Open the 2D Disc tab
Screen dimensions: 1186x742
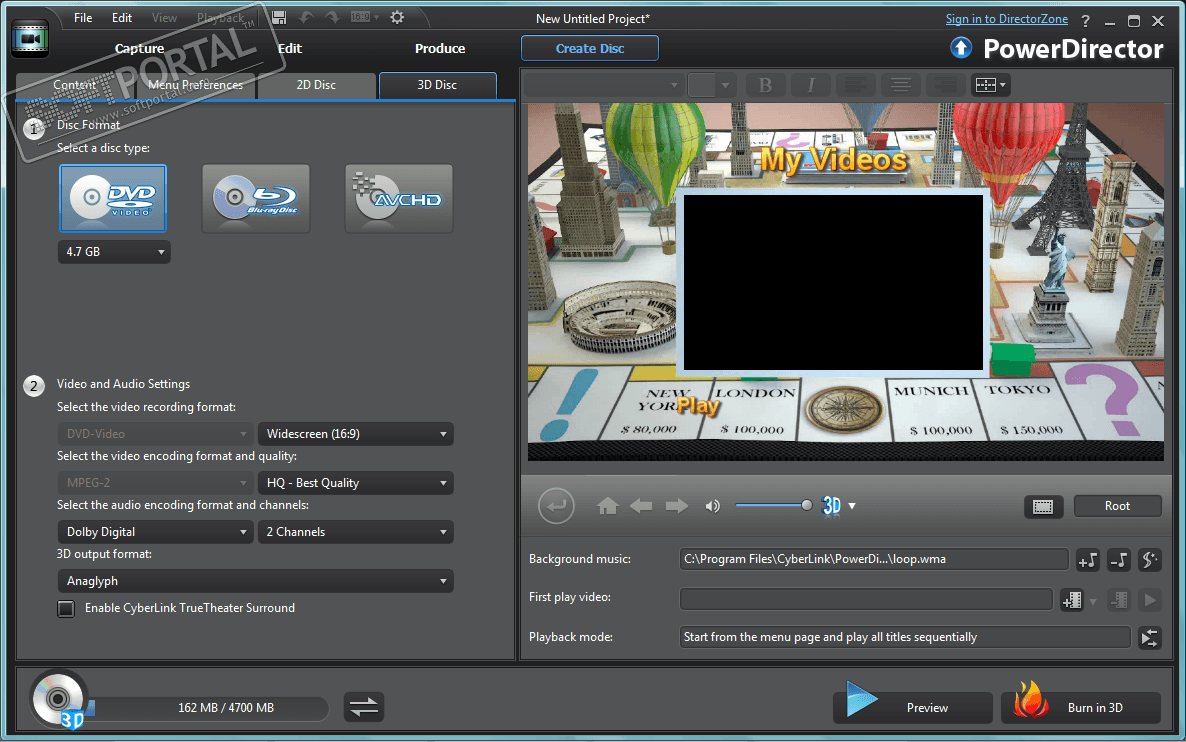(316, 85)
